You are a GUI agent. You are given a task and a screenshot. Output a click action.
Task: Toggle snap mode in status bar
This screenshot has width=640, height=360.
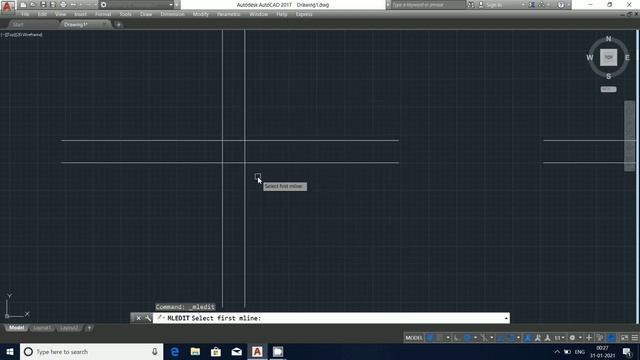point(440,338)
